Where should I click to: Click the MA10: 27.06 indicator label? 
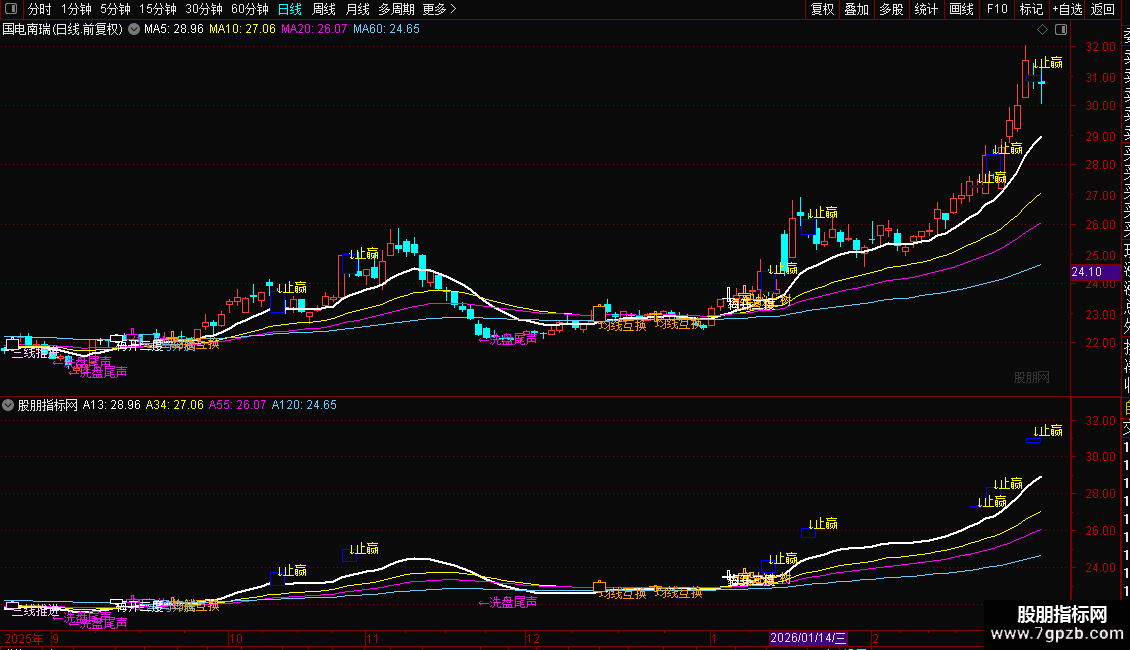[242, 30]
